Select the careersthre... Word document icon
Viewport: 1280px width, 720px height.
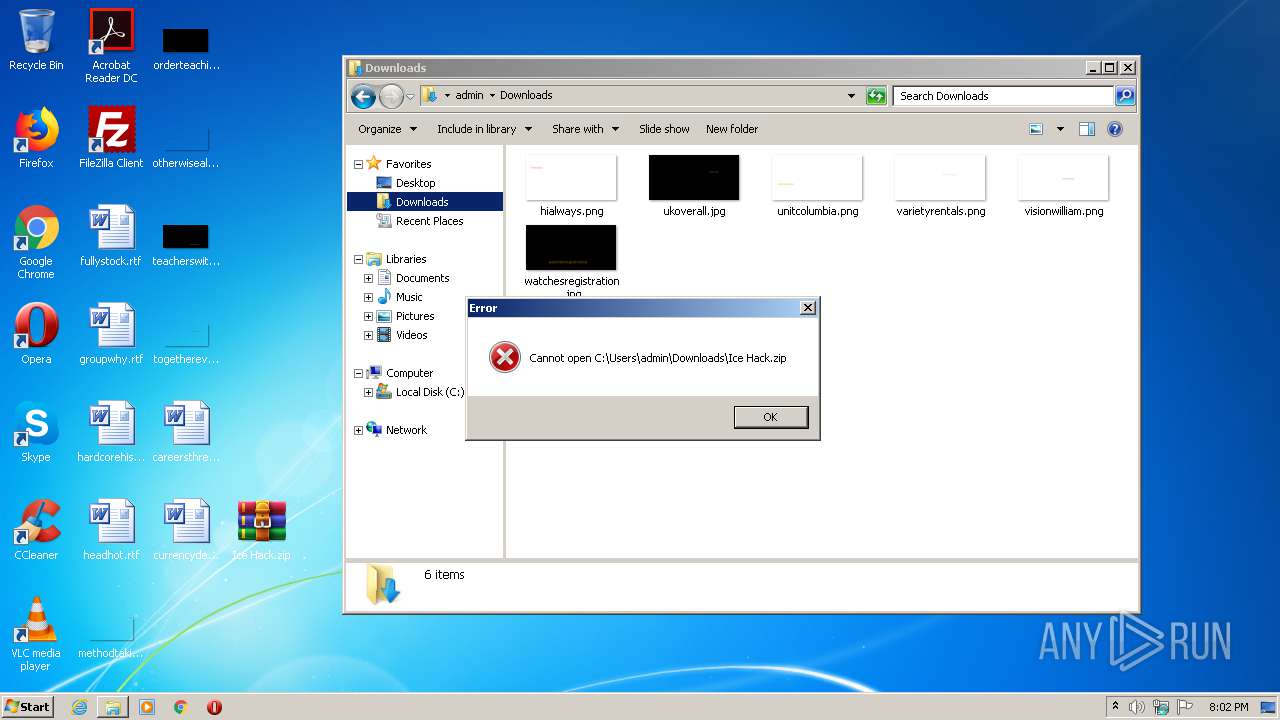click(186, 432)
